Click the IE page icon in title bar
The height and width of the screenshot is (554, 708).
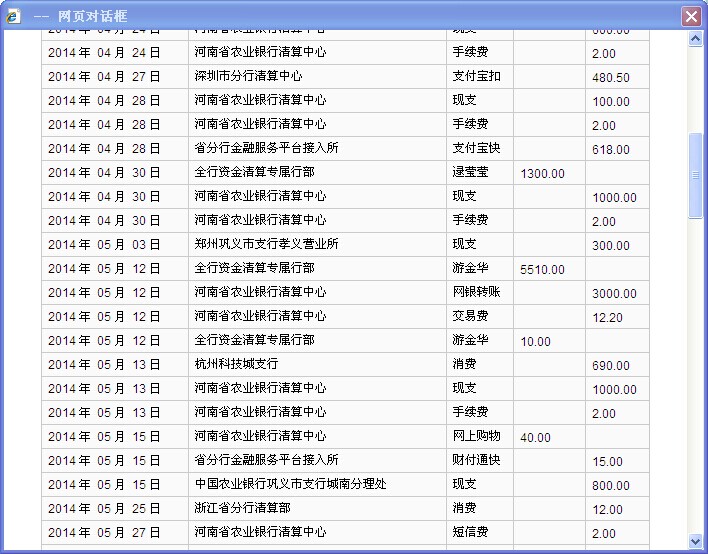[13, 16]
